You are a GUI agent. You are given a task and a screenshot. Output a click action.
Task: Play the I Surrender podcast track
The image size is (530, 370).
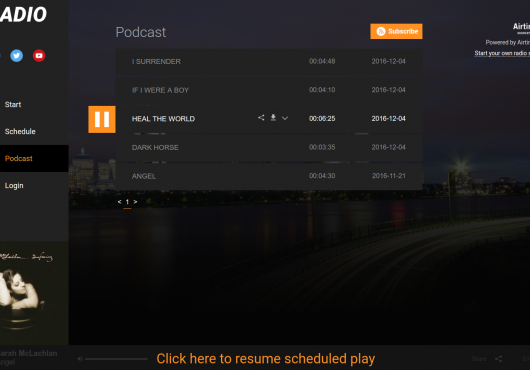coord(269,61)
